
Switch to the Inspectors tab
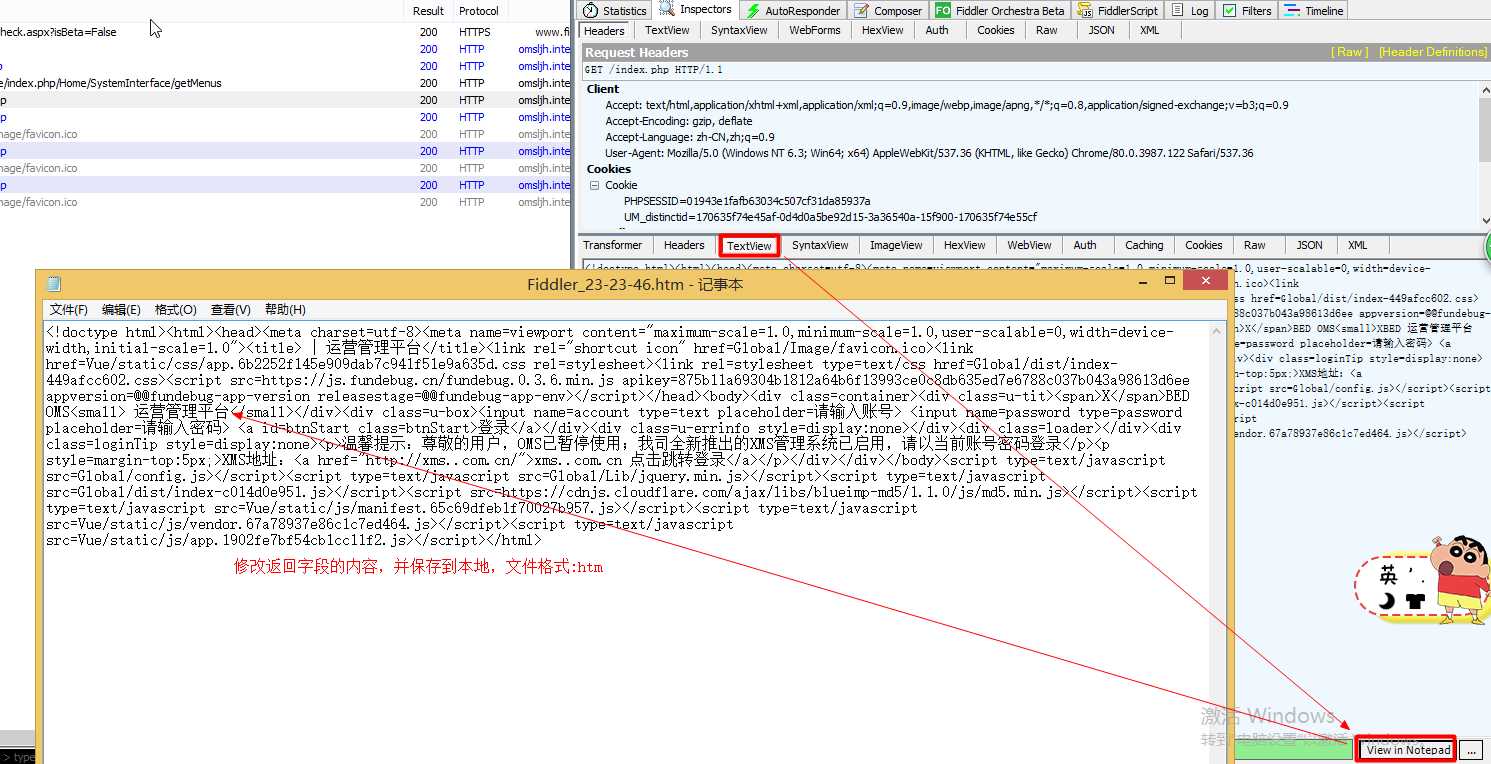click(696, 9)
